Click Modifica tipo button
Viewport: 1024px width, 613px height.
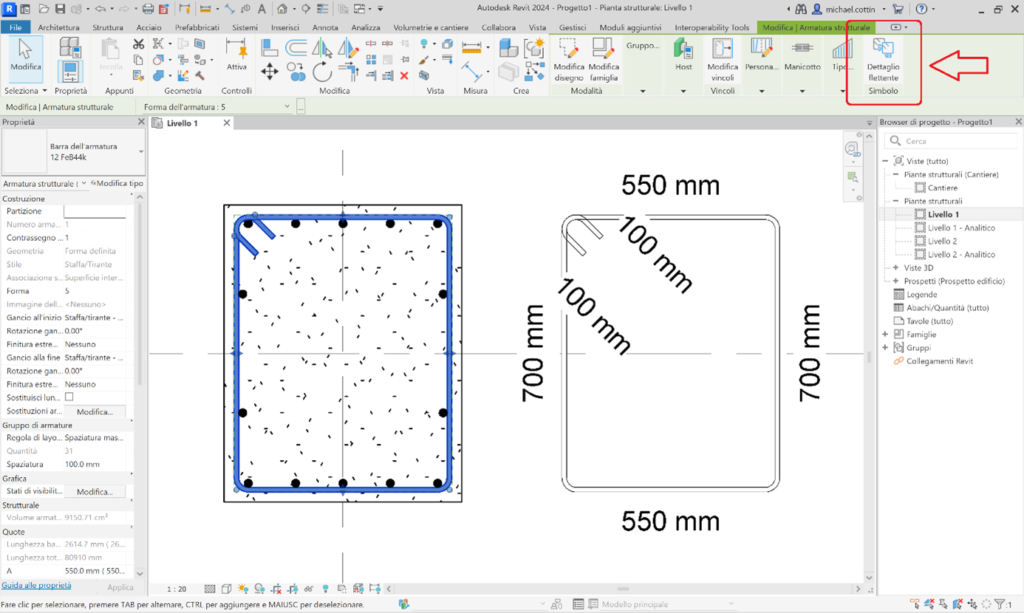coord(118,183)
